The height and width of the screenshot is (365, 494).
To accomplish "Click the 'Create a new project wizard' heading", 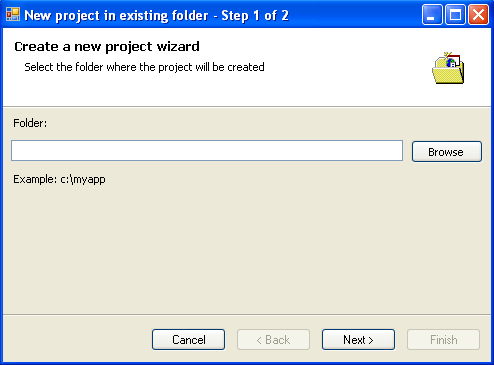I will [107, 47].
